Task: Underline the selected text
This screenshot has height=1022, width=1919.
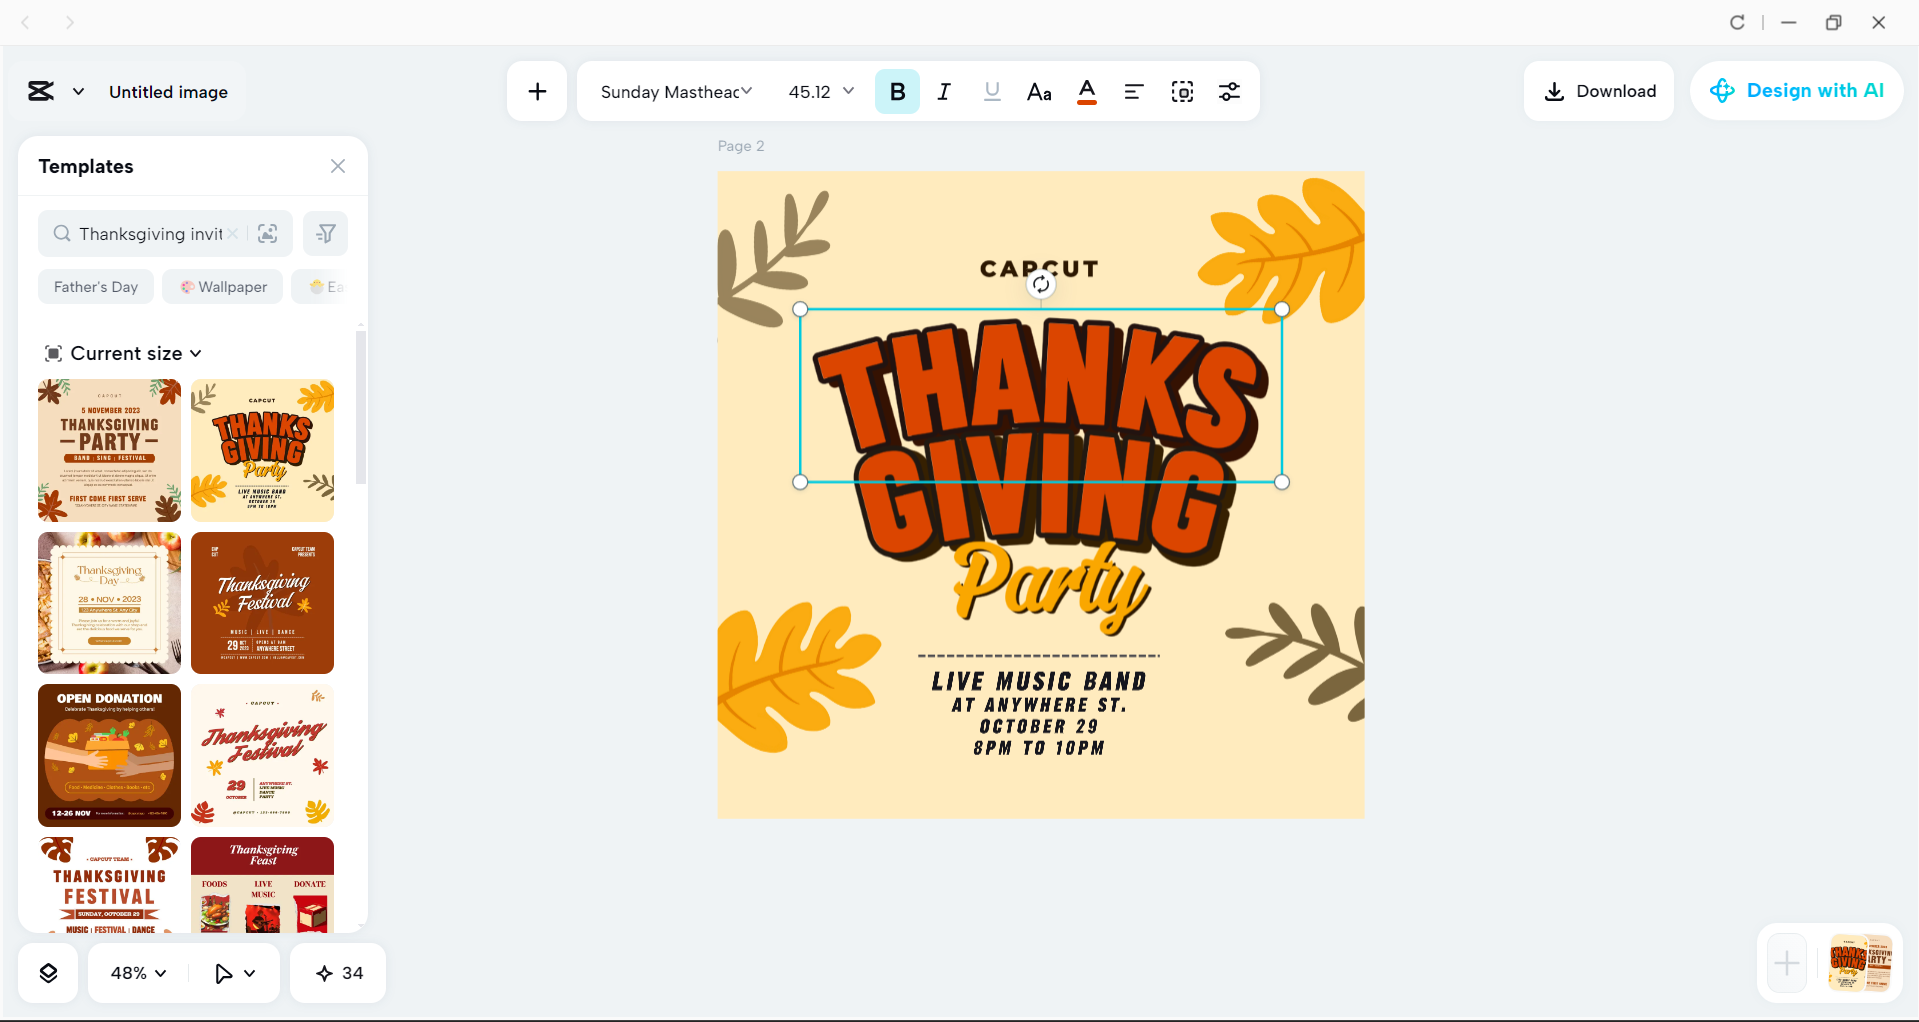Action: (991, 91)
